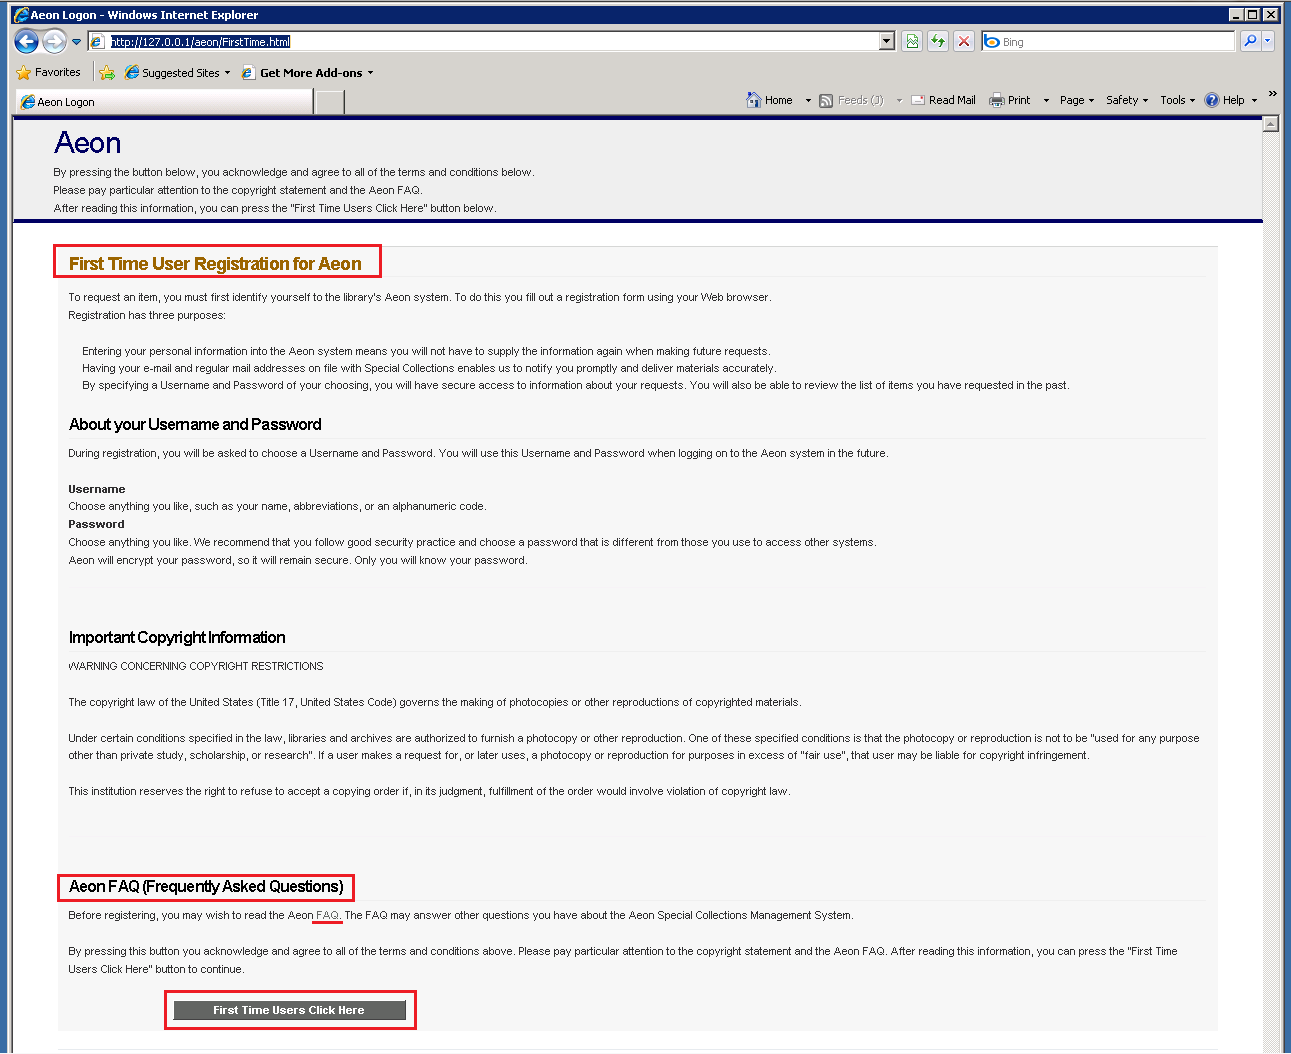1291x1054 pixels.
Task: Click the Back navigation arrow
Action: tap(26, 41)
